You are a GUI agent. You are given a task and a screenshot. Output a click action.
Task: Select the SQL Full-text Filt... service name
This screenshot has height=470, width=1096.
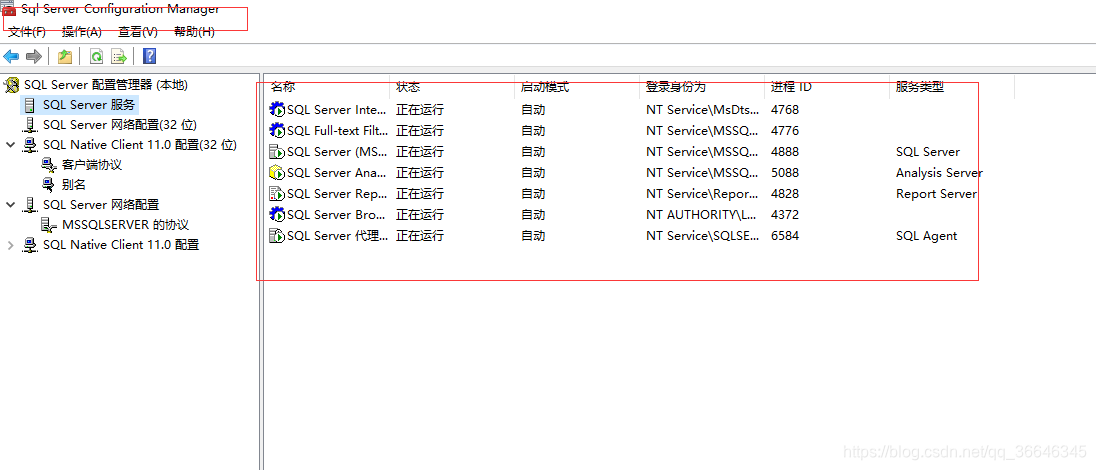pyautogui.click(x=337, y=131)
